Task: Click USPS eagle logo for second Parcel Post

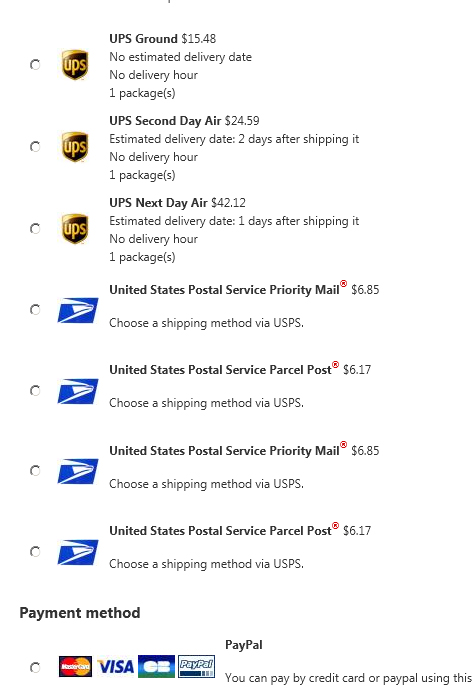Action: pos(78,552)
